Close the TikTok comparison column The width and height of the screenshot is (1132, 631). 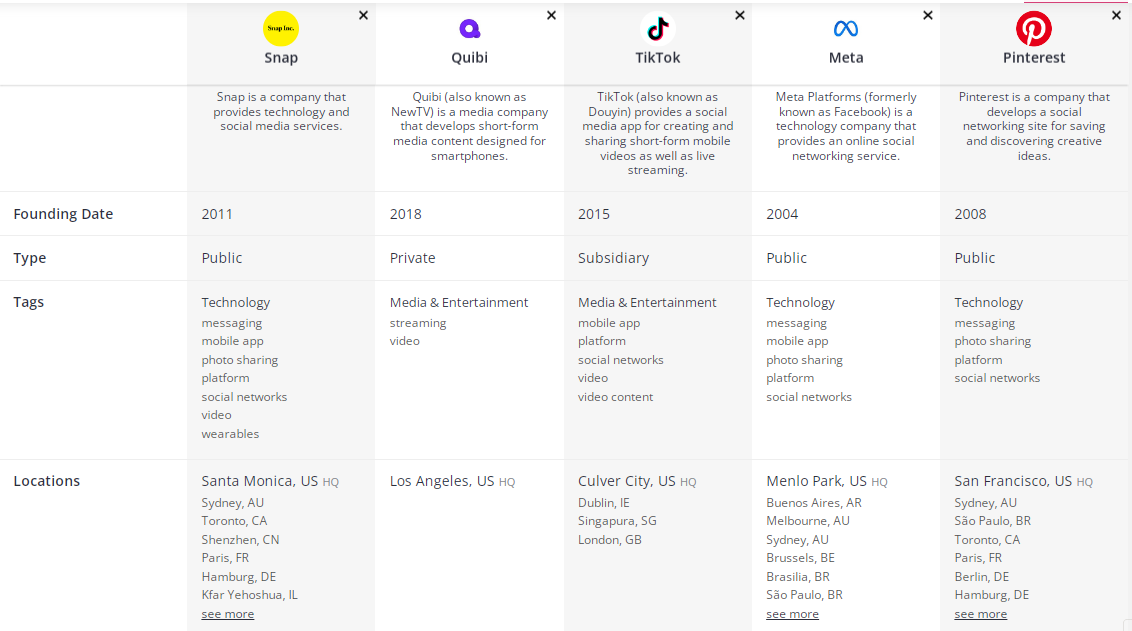pos(740,15)
